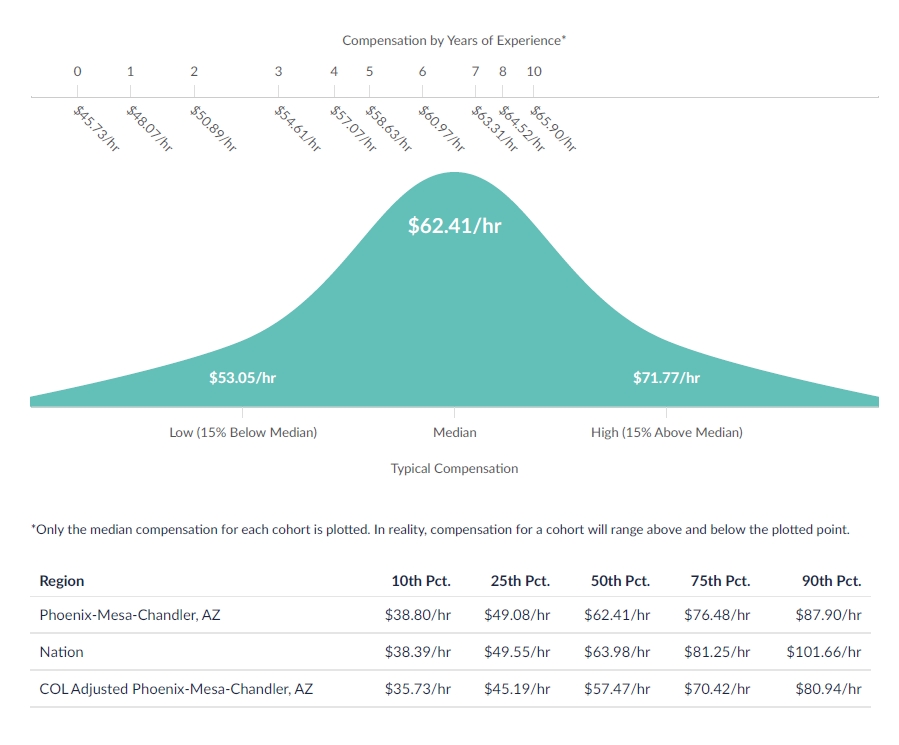Click the 6 years experience marker
This screenshot has width=899, height=745.
(x=423, y=71)
